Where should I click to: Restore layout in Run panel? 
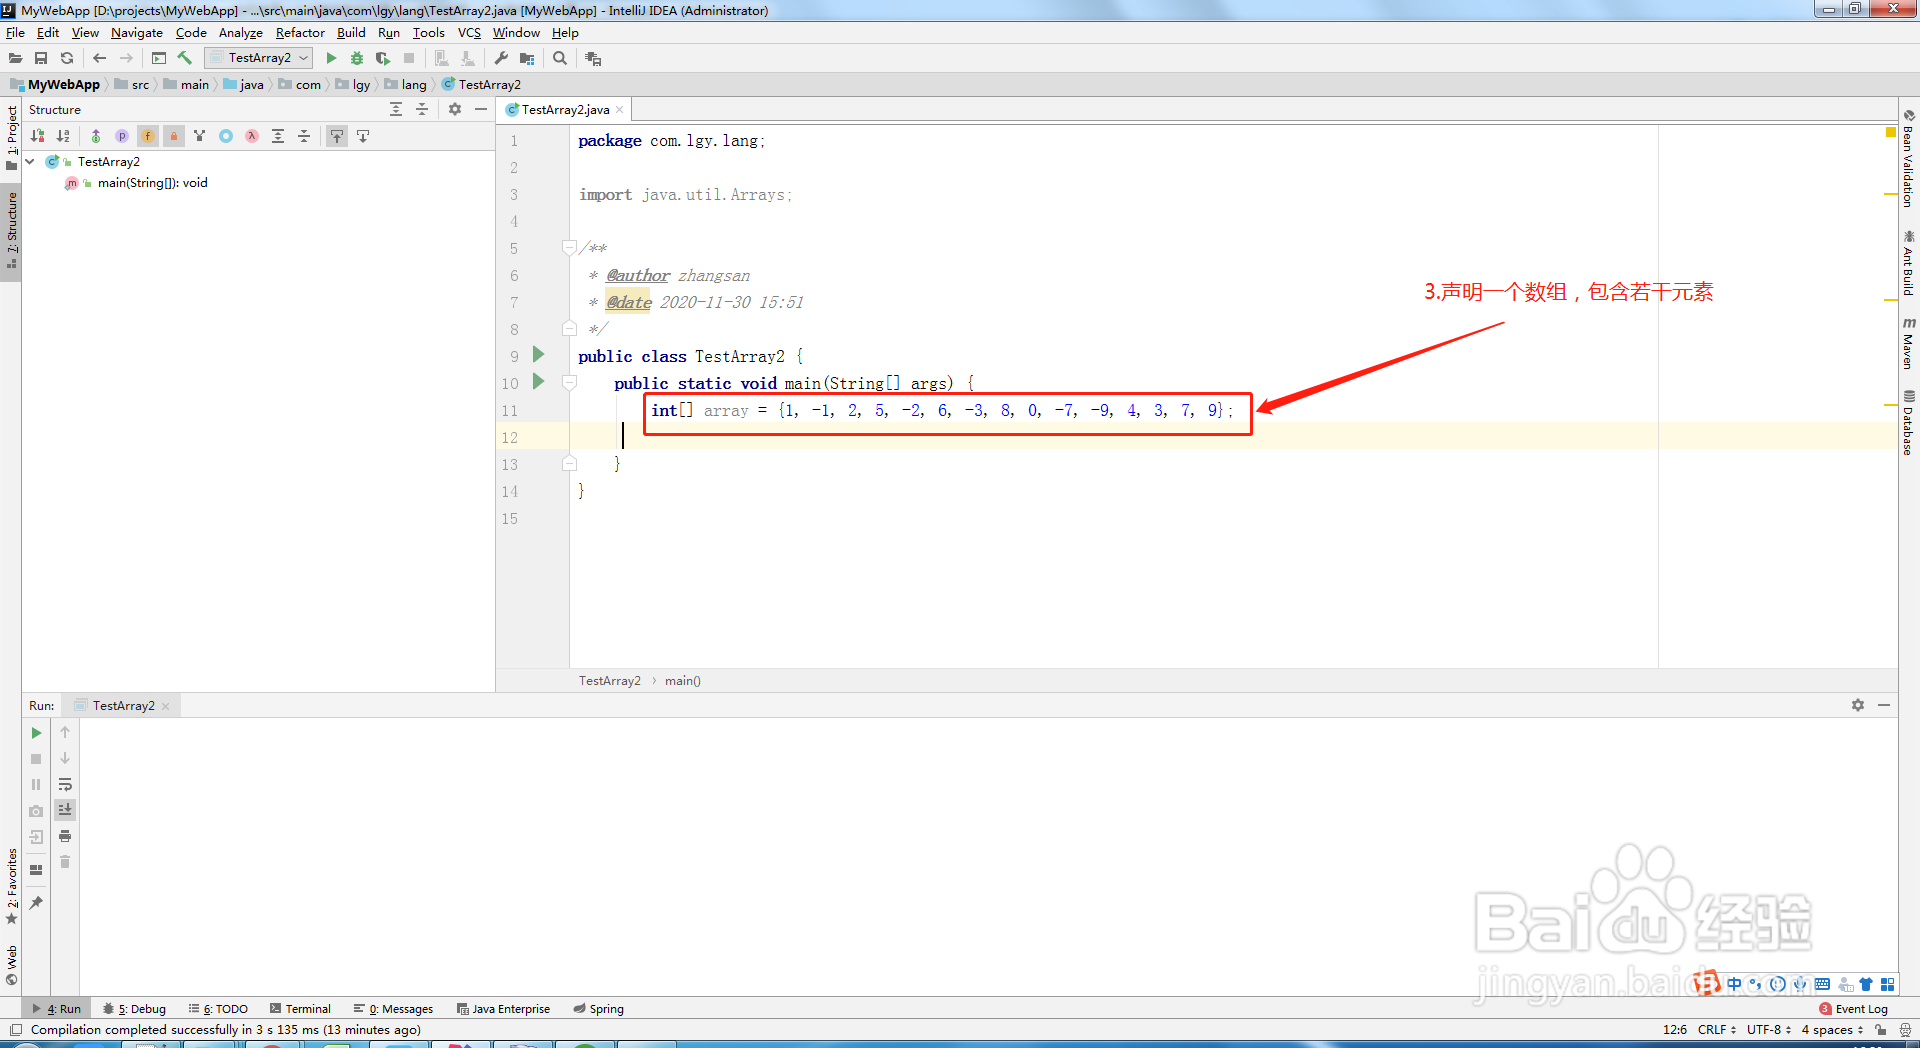click(36, 870)
